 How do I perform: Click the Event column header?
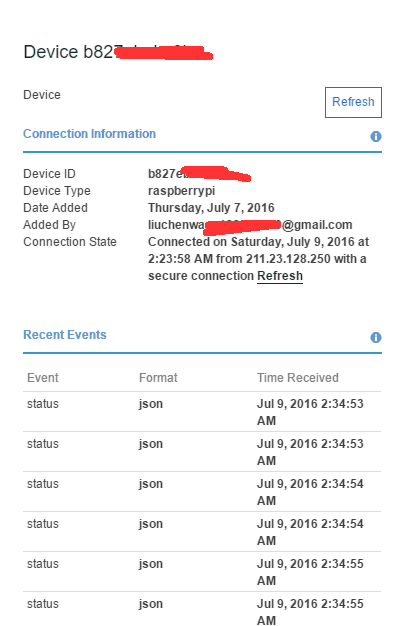pos(43,378)
